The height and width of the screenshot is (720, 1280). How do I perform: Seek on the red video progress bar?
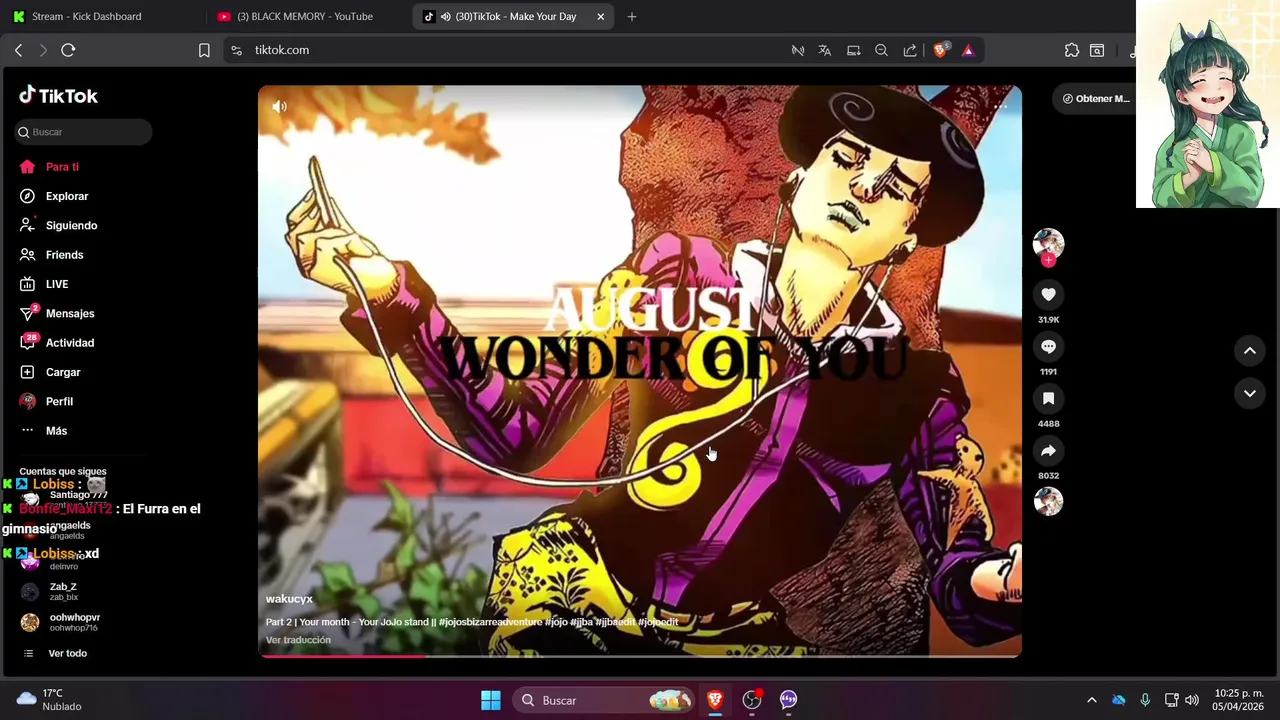(640, 656)
